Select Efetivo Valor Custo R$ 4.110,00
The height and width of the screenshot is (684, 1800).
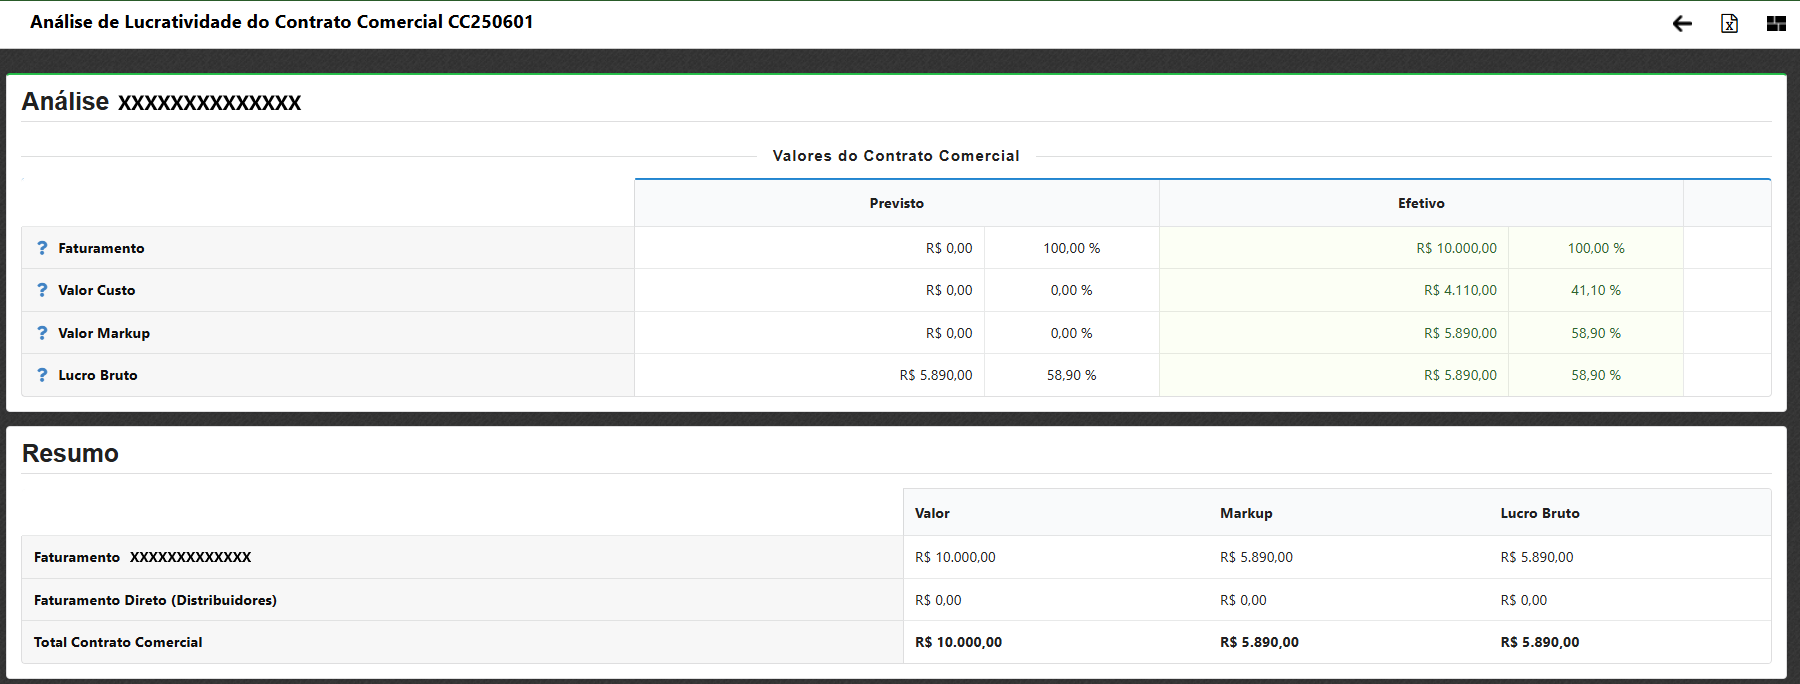pyautogui.click(x=1460, y=290)
